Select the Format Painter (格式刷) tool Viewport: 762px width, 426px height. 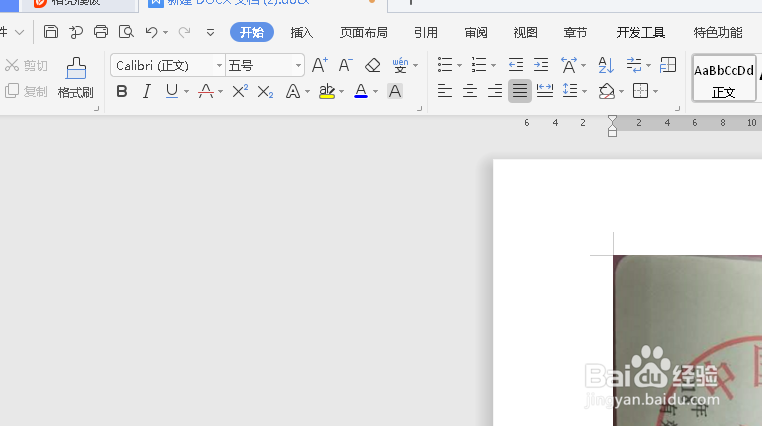pyautogui.click(x=75, y=78)
